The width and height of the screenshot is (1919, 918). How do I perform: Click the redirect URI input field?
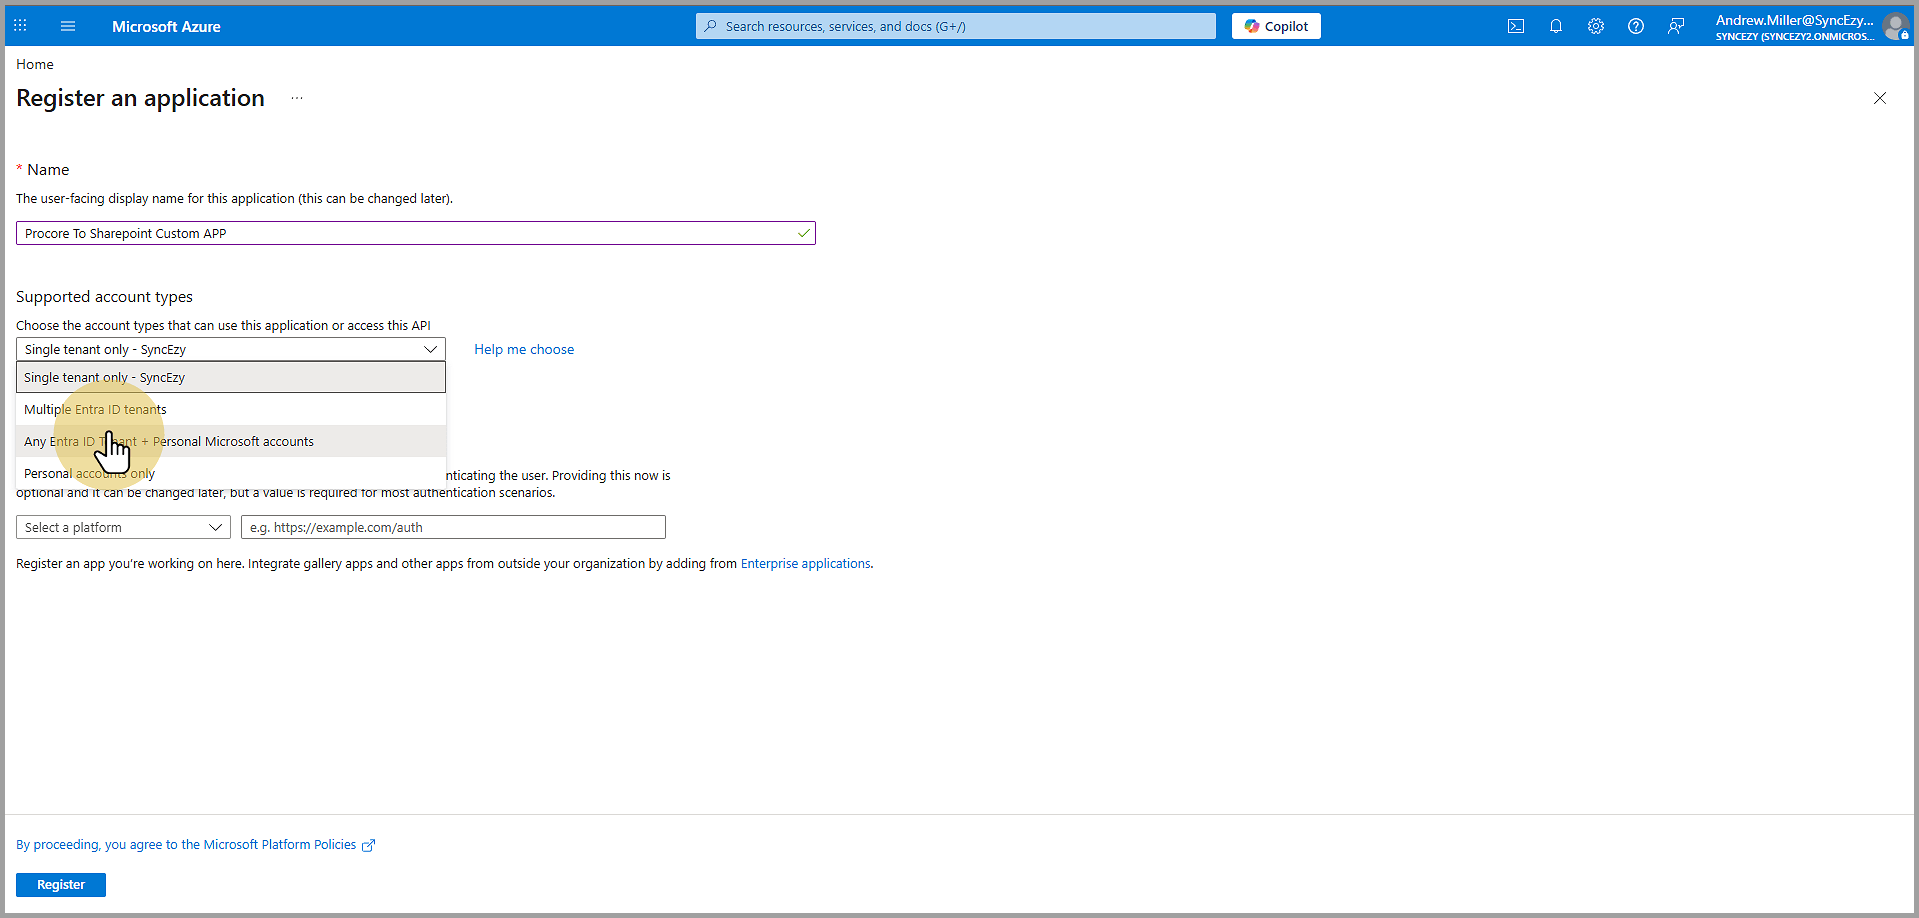coord(452,527)
